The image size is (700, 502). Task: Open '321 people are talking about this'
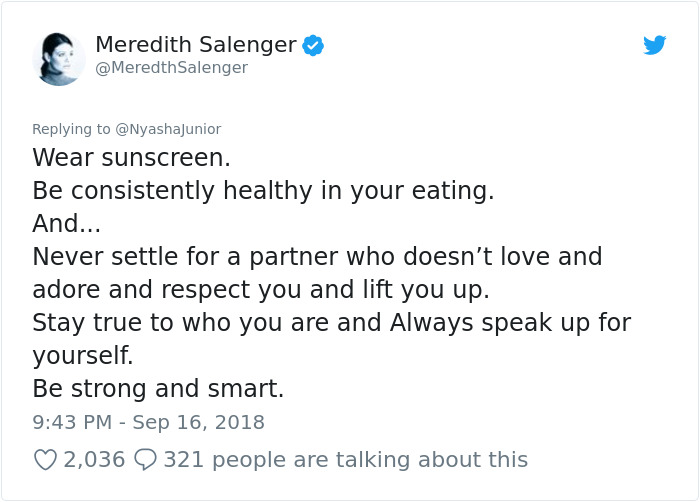(346, 460)
